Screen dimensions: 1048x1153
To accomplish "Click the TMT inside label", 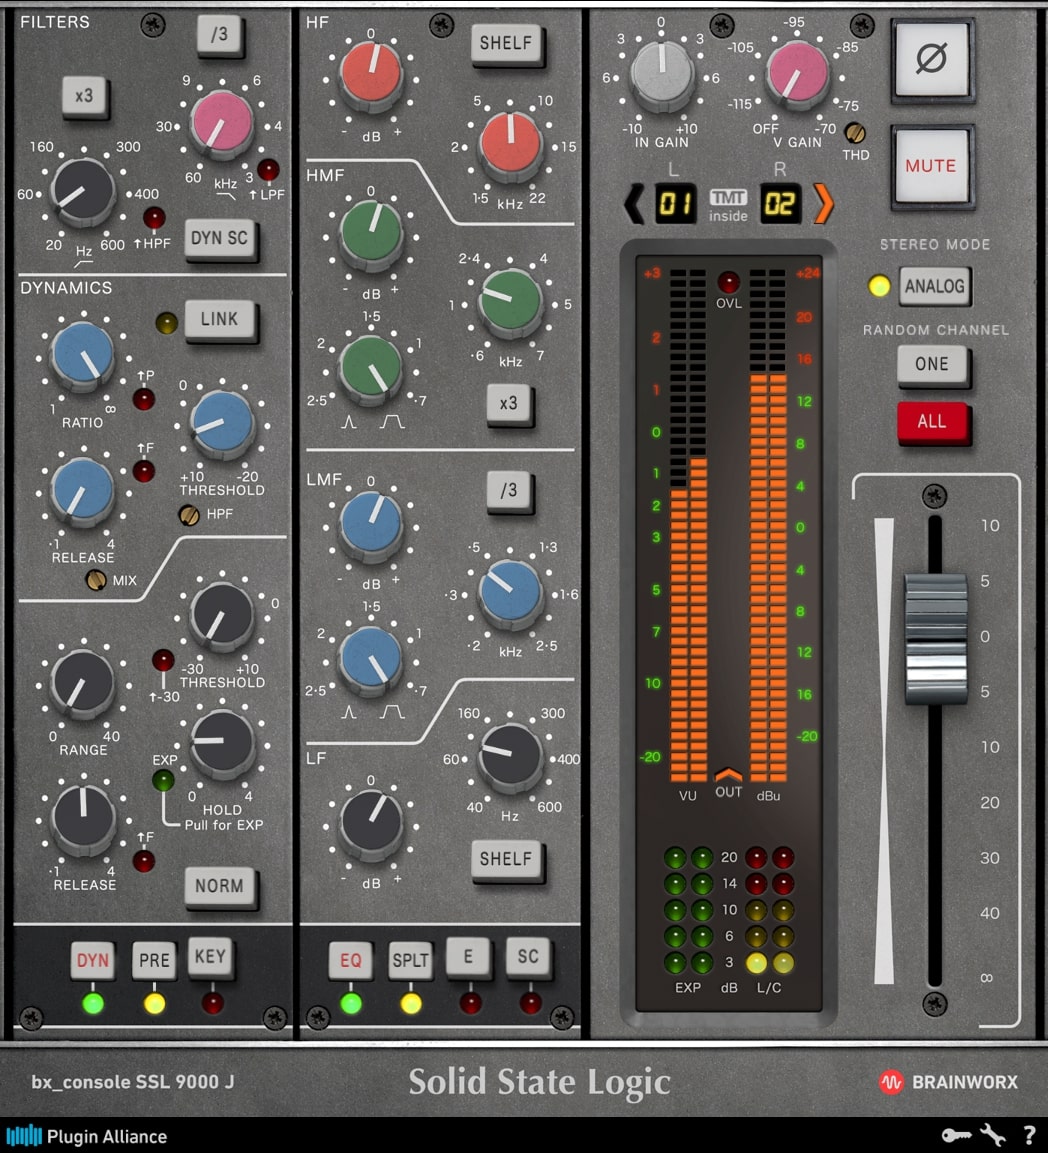I will [x=728, y=206].
